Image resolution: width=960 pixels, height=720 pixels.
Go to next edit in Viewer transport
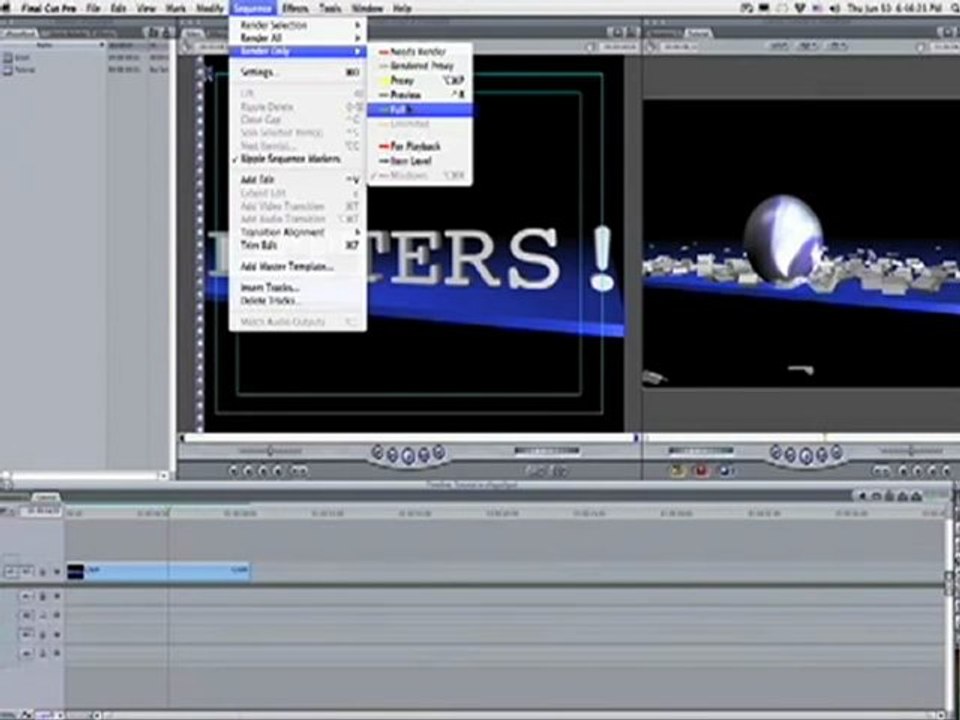(x=438, y=452)
